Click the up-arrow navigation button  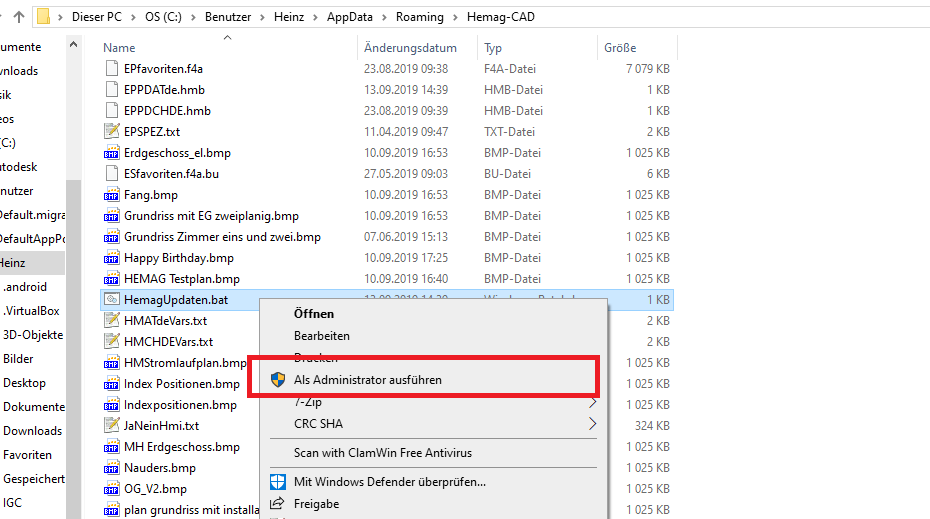(19, 17)
